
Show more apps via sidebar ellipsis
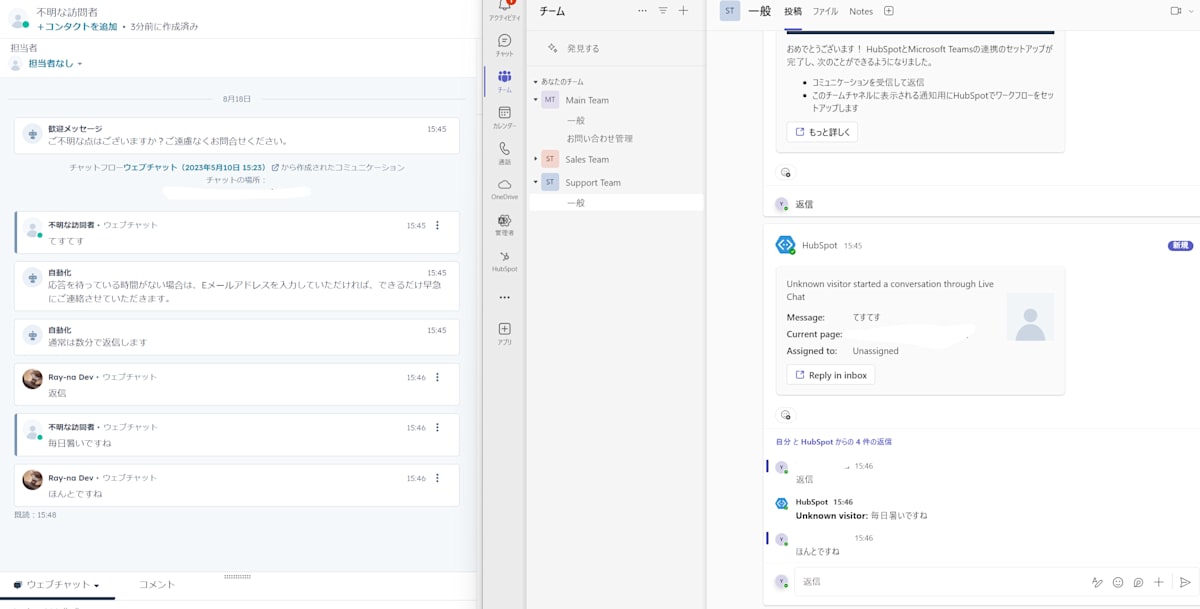point(504,297)
